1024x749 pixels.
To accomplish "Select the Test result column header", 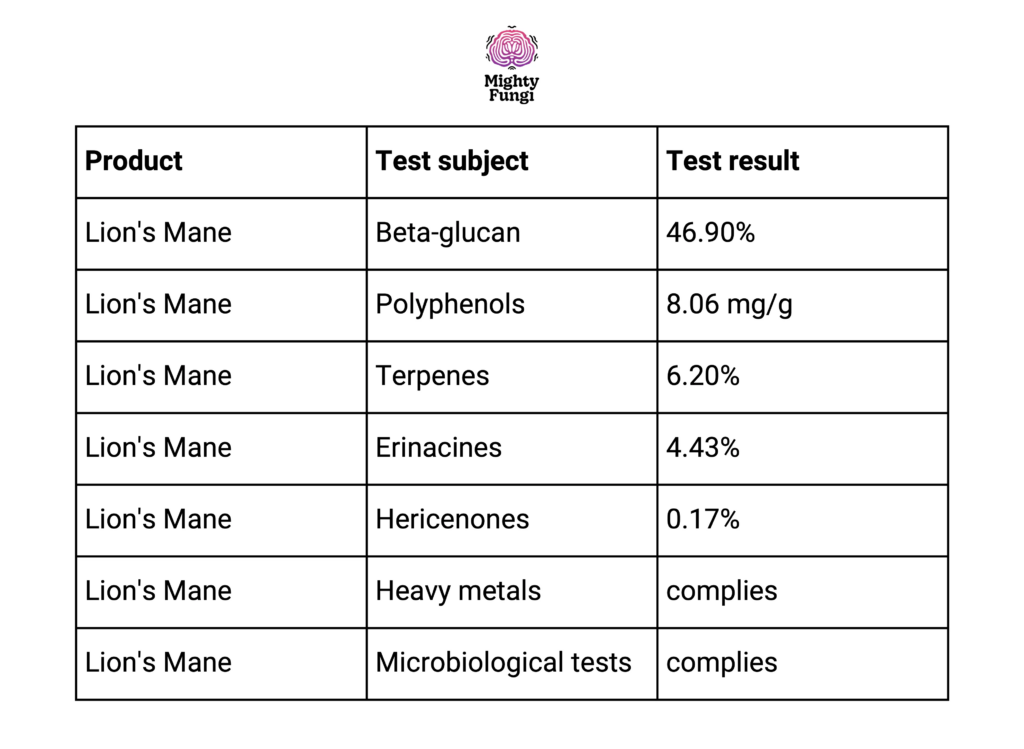I will pos(803,162).
